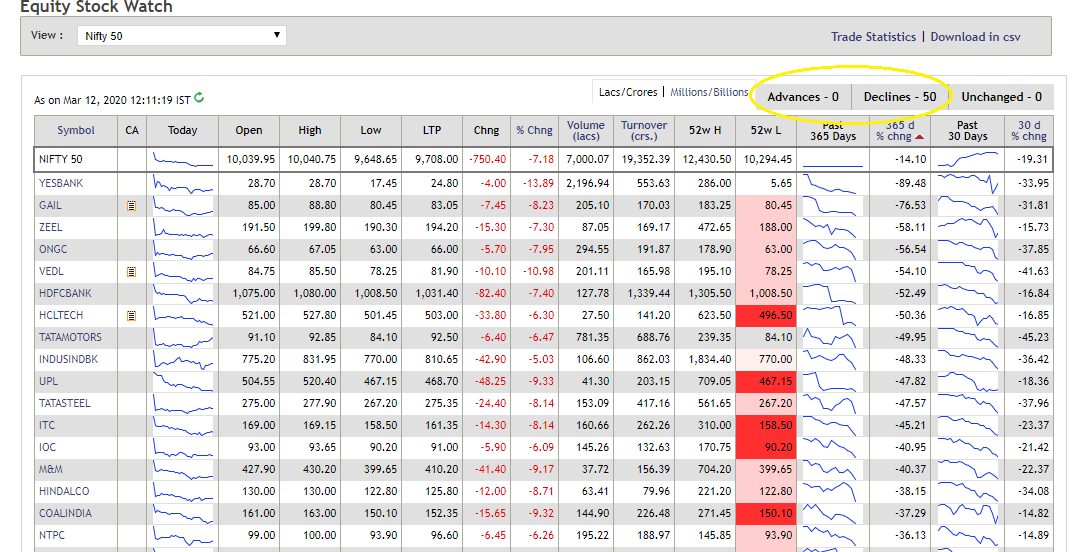This screenshot has height=552, width=1081.
Task: Open the TATAMOTORS stock link
Action: [x=70, y=338]
